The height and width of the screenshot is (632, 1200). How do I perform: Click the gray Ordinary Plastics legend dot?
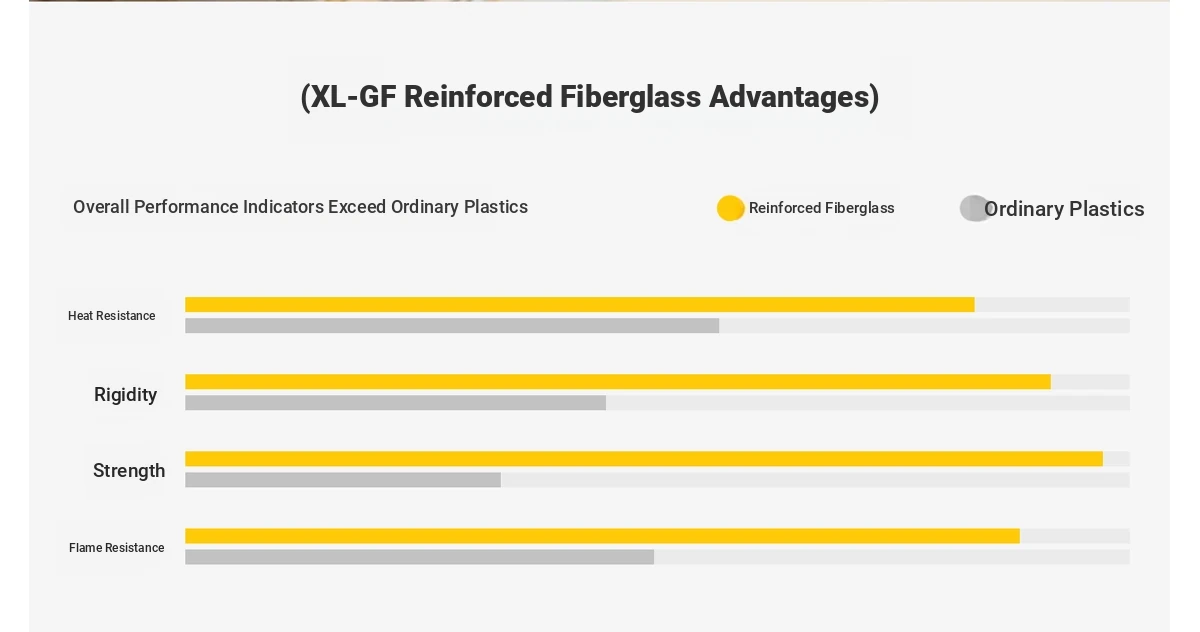(974, 208)
